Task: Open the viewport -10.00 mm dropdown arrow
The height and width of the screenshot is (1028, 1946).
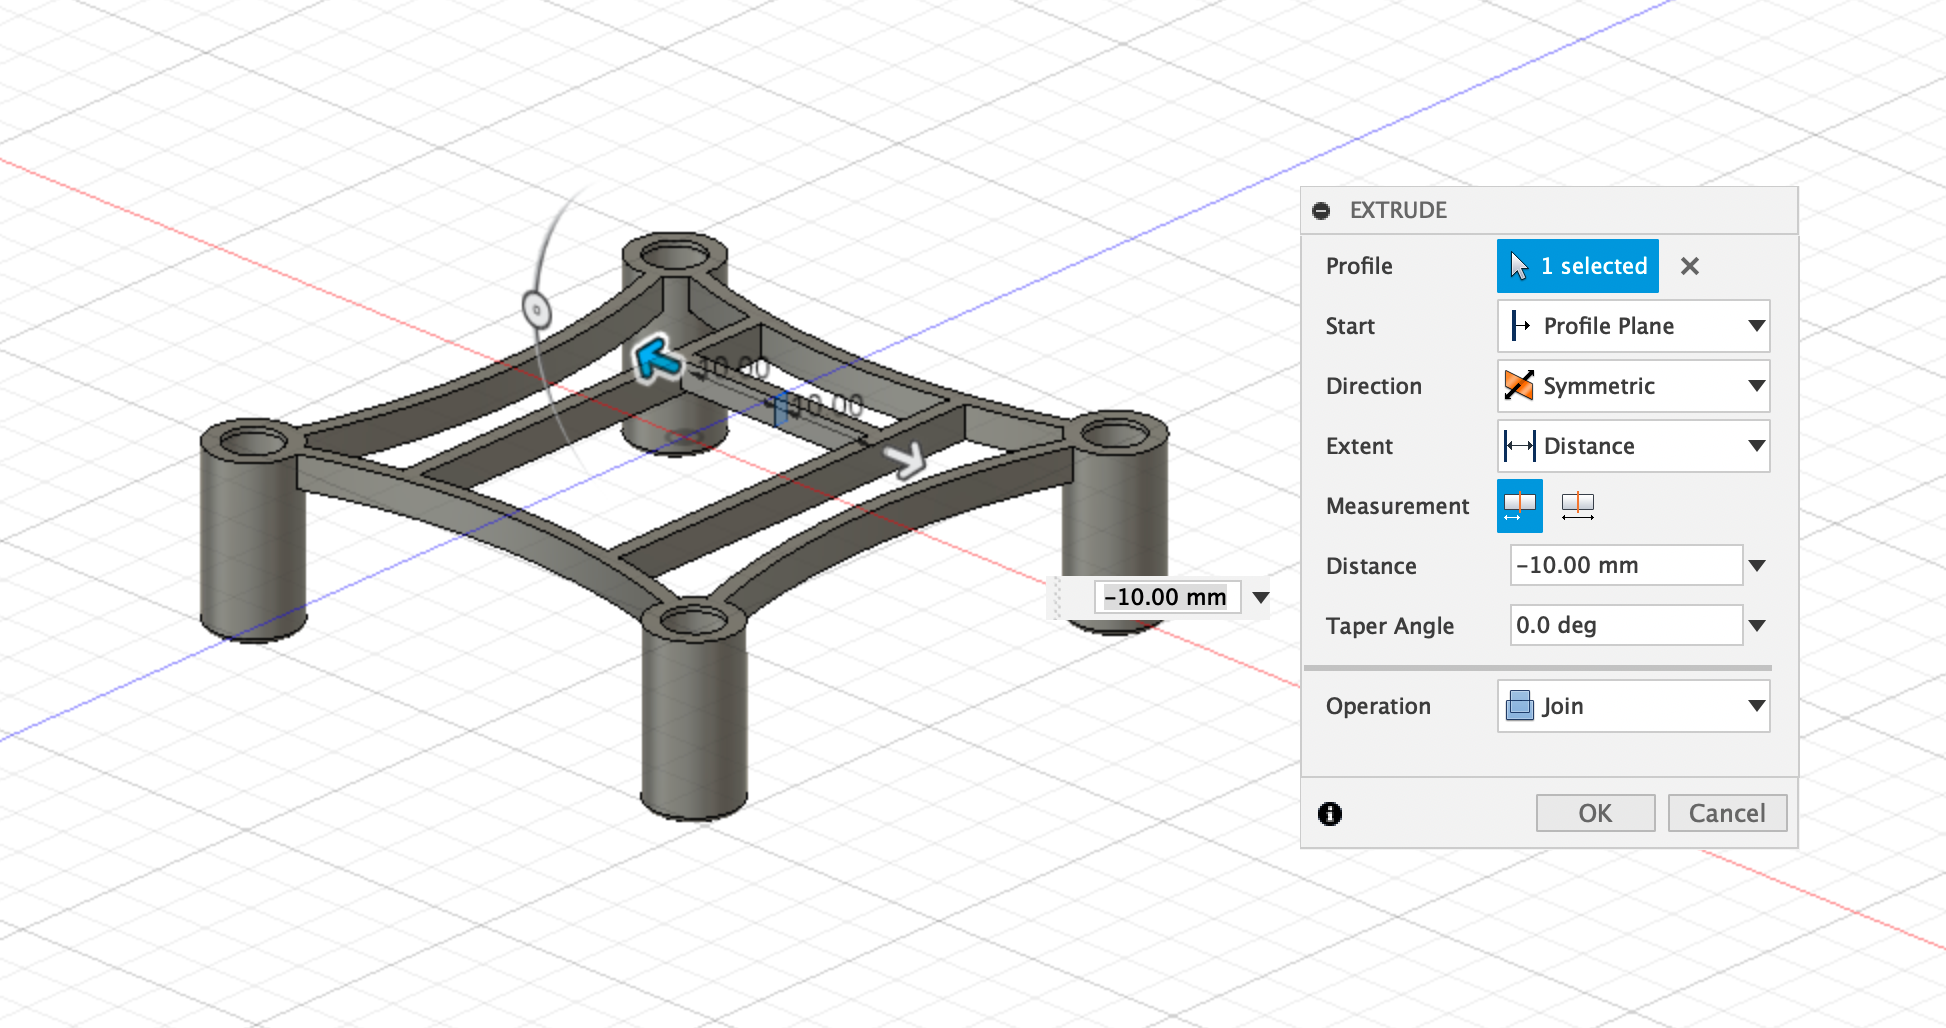Action: coord(1261,597)
